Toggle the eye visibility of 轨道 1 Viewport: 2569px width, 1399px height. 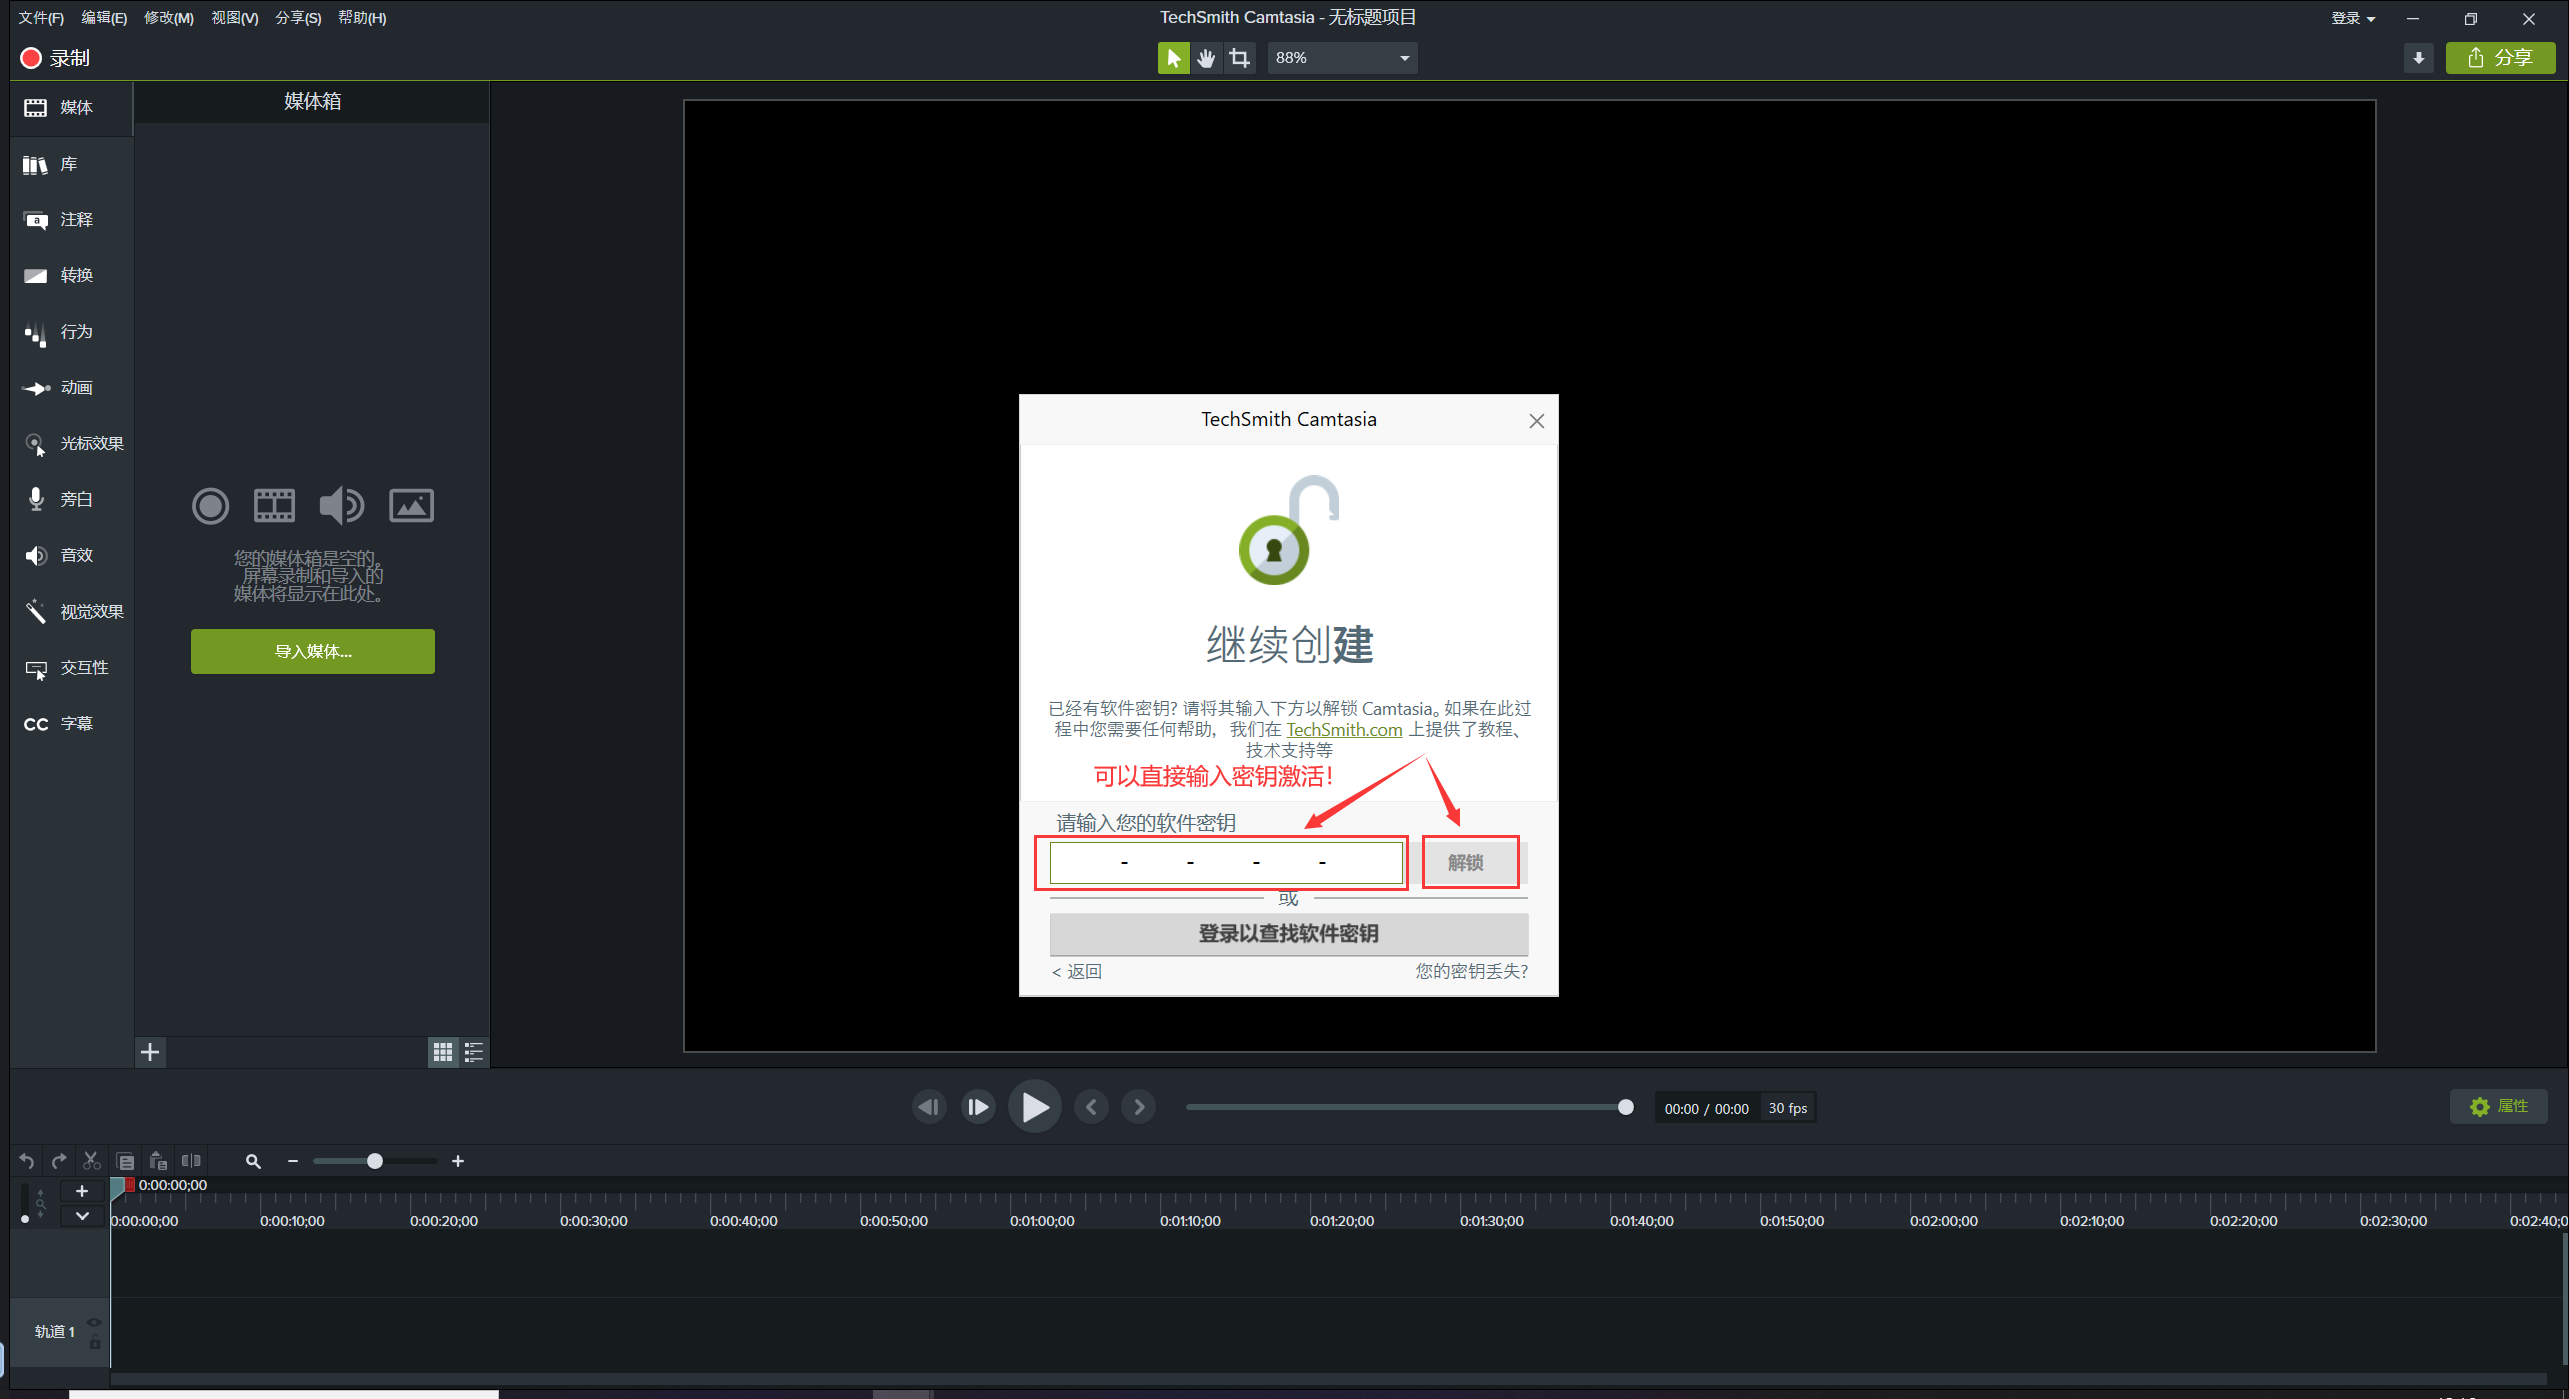pos(94,1322)
